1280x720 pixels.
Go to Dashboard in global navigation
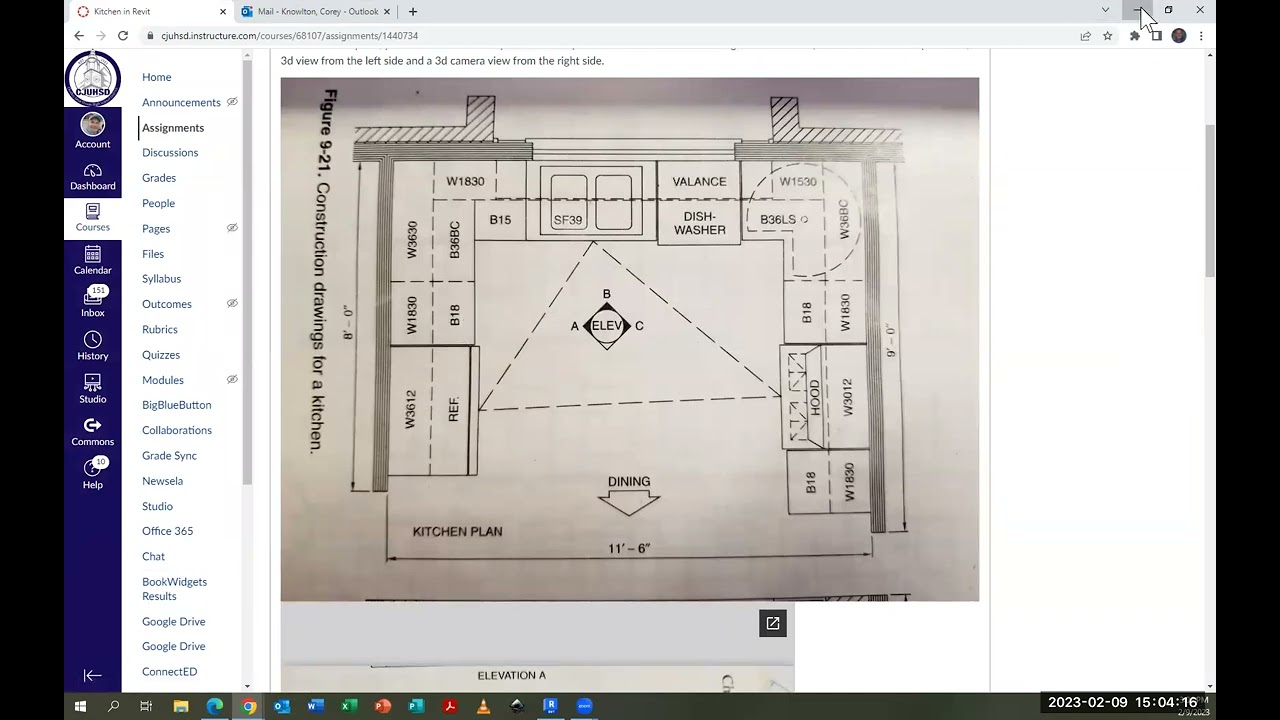93,176
